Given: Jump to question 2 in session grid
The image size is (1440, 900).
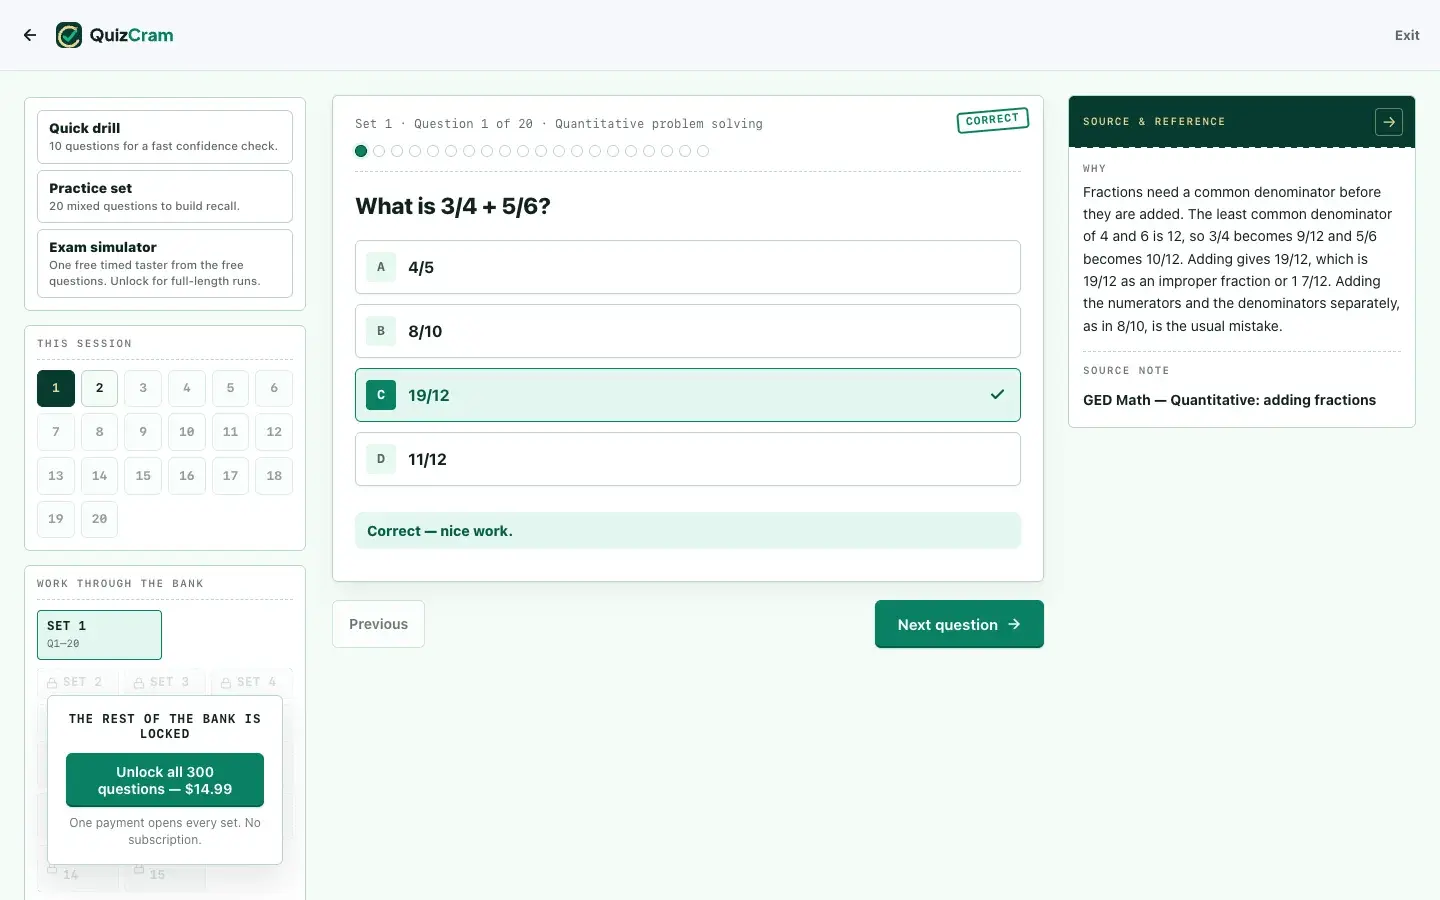Looking at the screenshot, I should (x=99, y=388).
